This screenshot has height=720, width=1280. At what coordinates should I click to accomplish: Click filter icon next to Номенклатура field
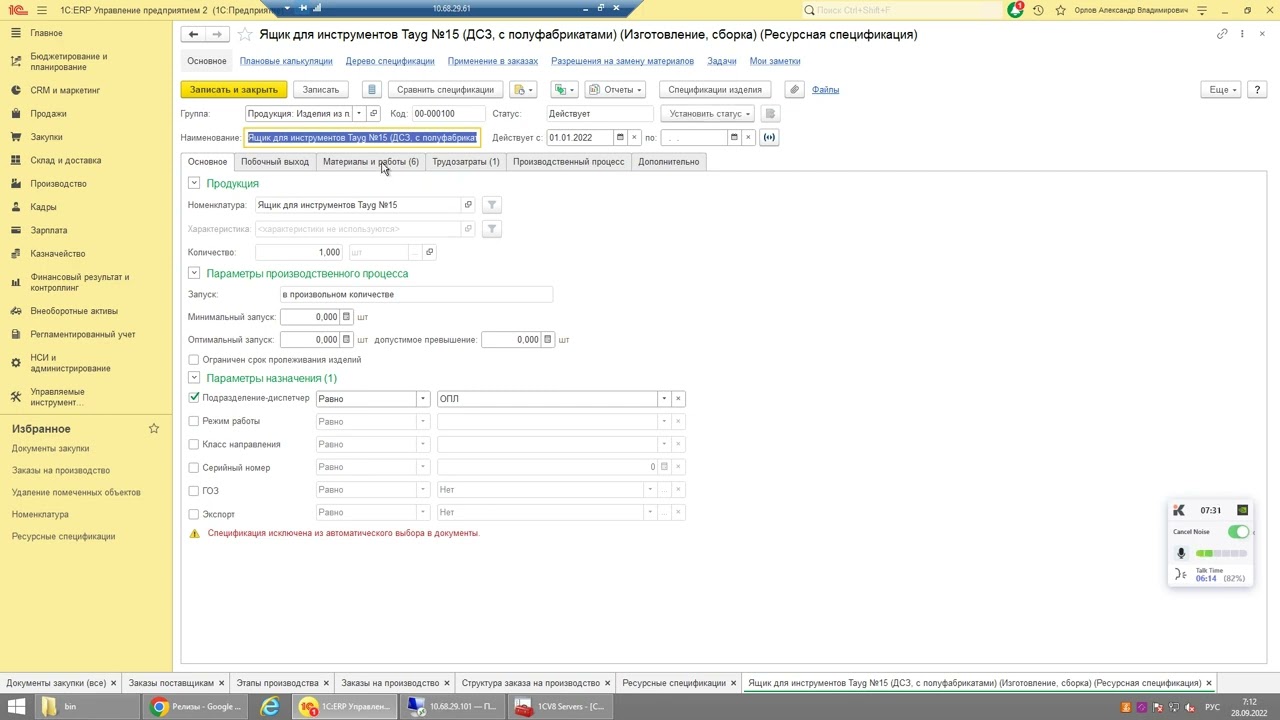point(491,205)
